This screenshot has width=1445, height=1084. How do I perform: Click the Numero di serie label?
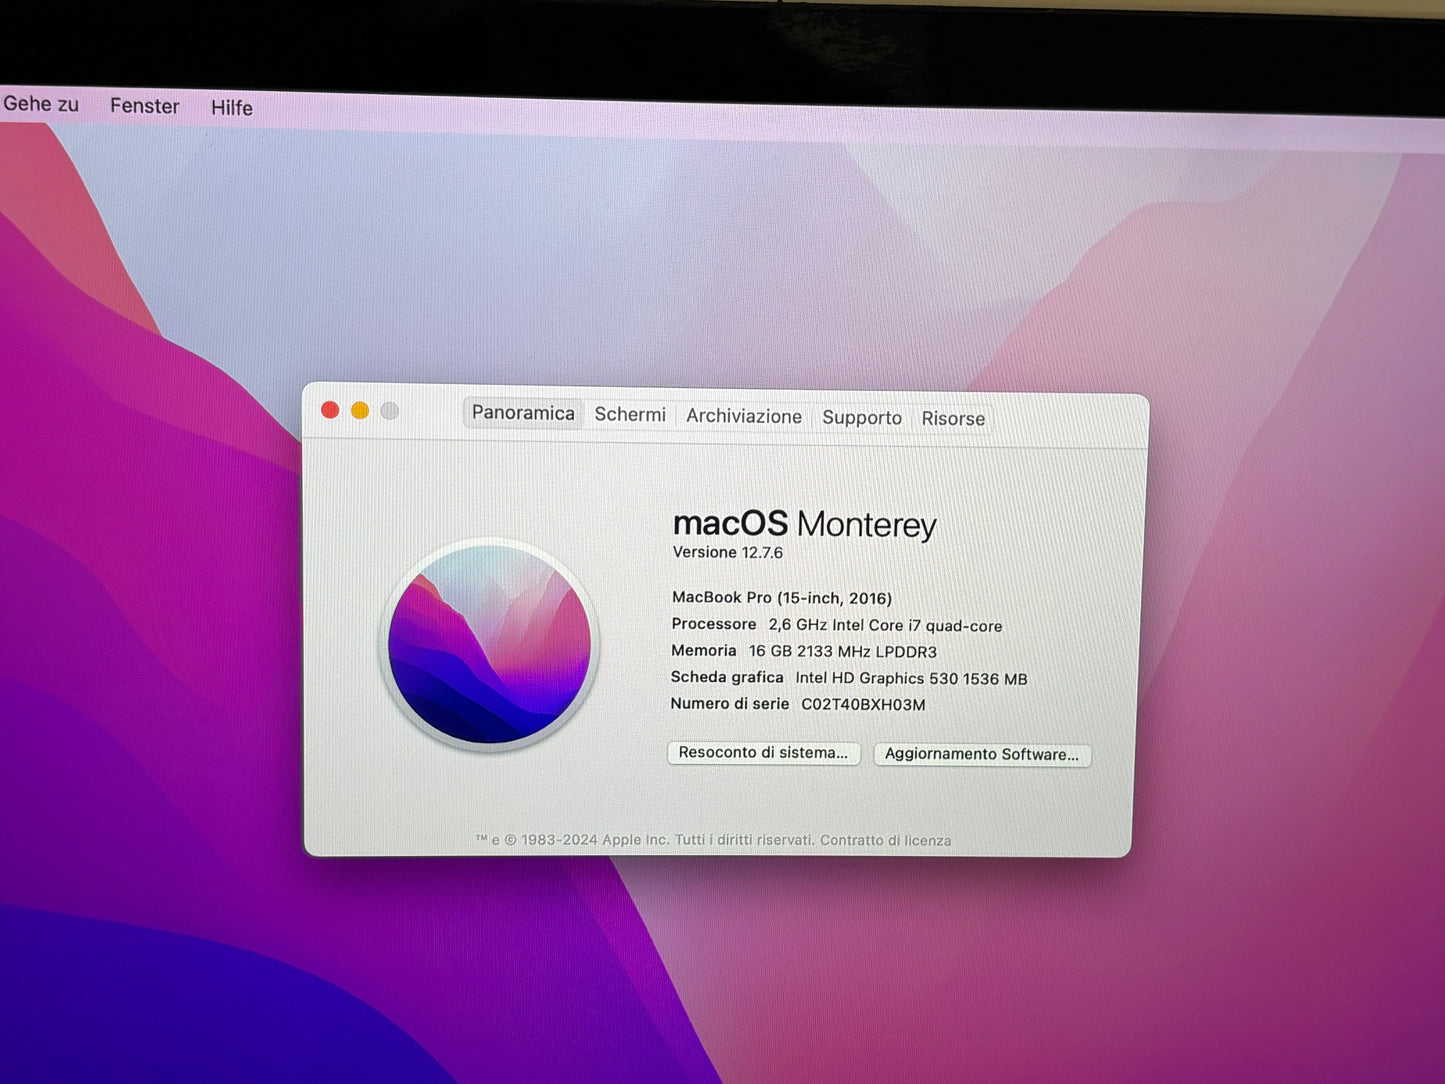coord(730,703)
